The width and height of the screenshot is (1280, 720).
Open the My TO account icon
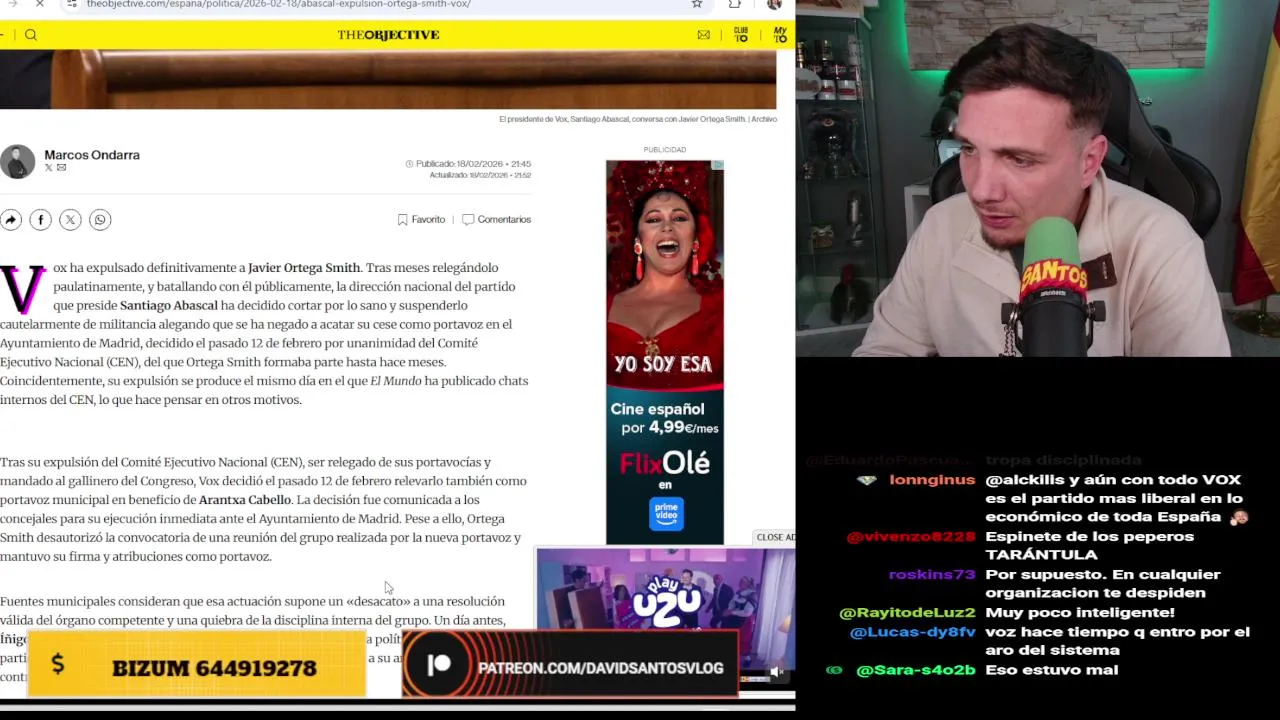(780, 35)
